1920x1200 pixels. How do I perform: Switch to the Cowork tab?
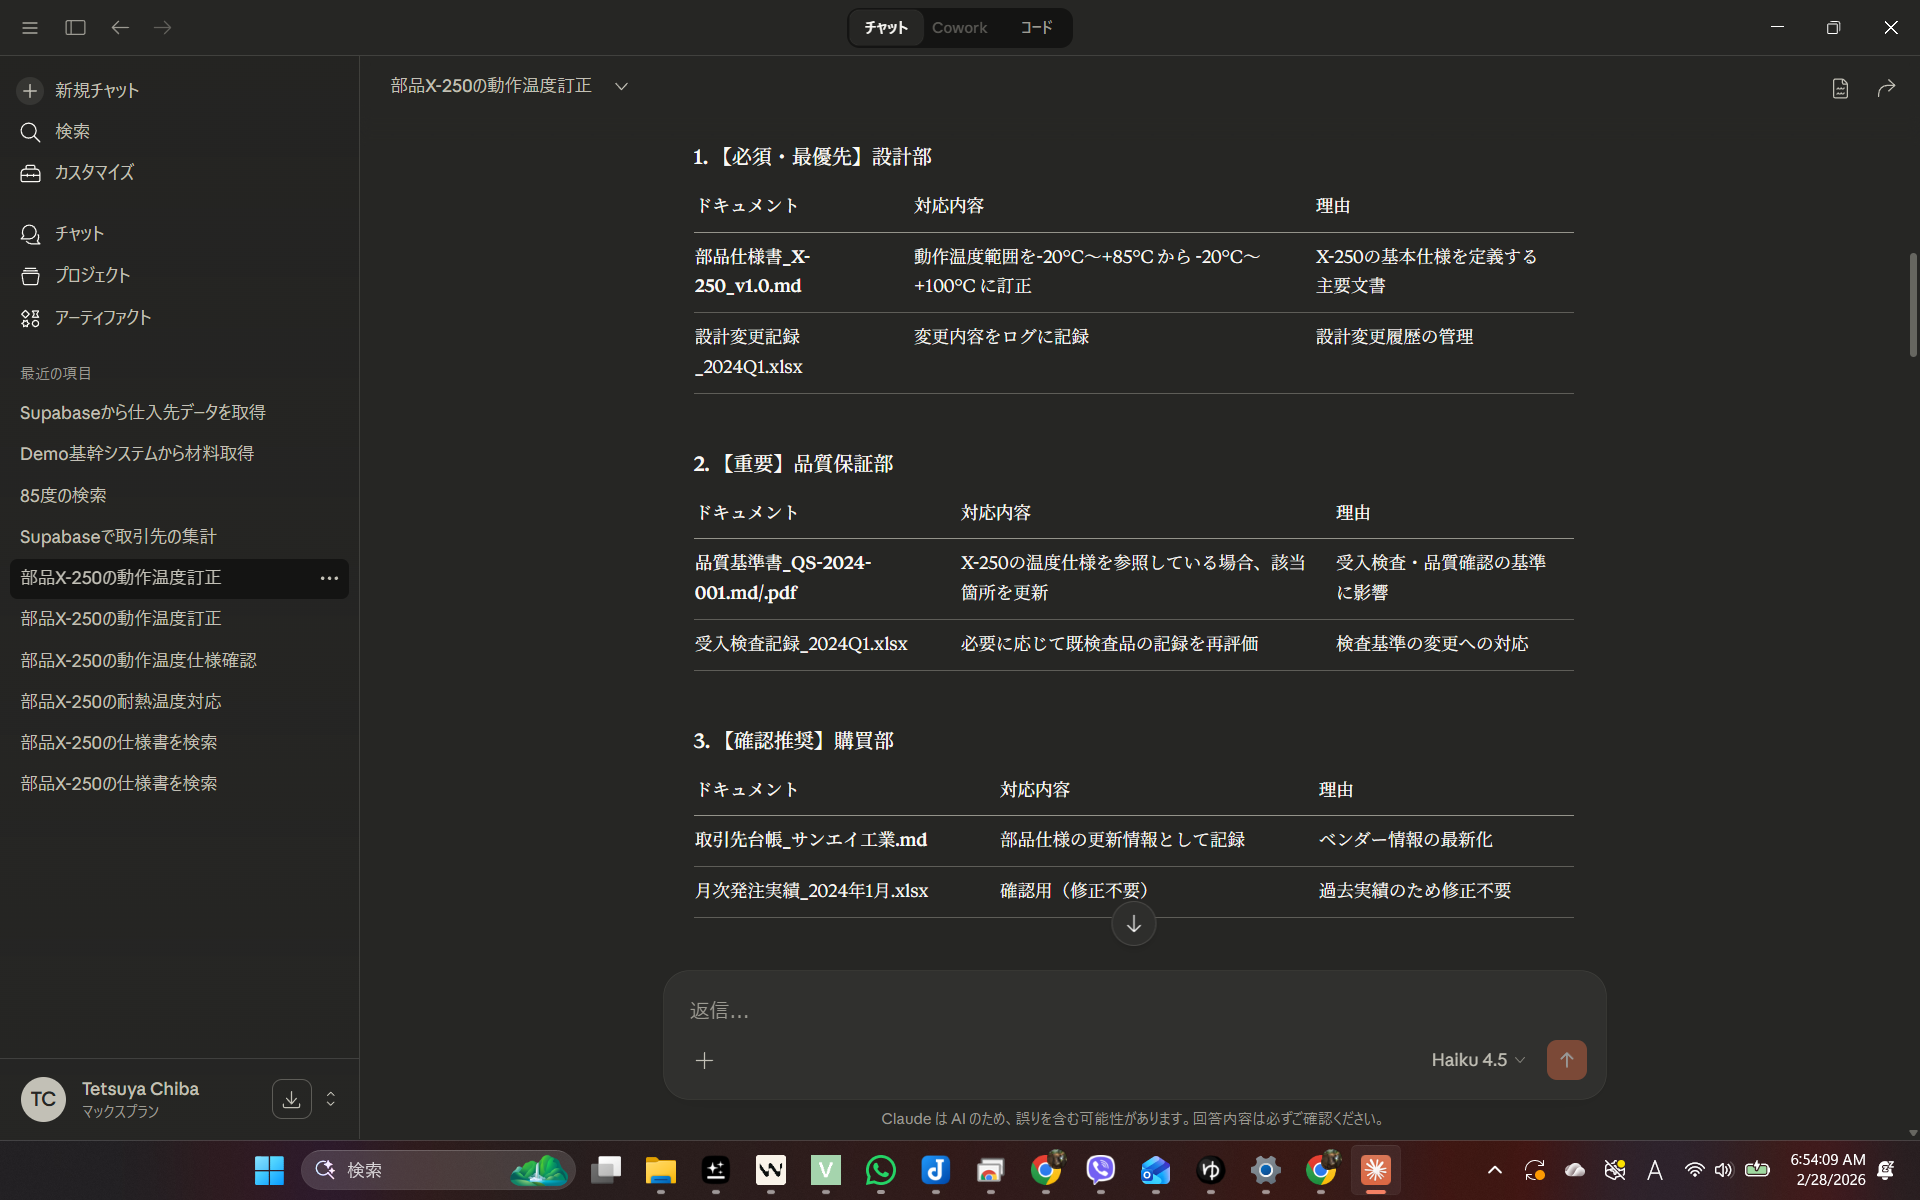pos(959,28)
